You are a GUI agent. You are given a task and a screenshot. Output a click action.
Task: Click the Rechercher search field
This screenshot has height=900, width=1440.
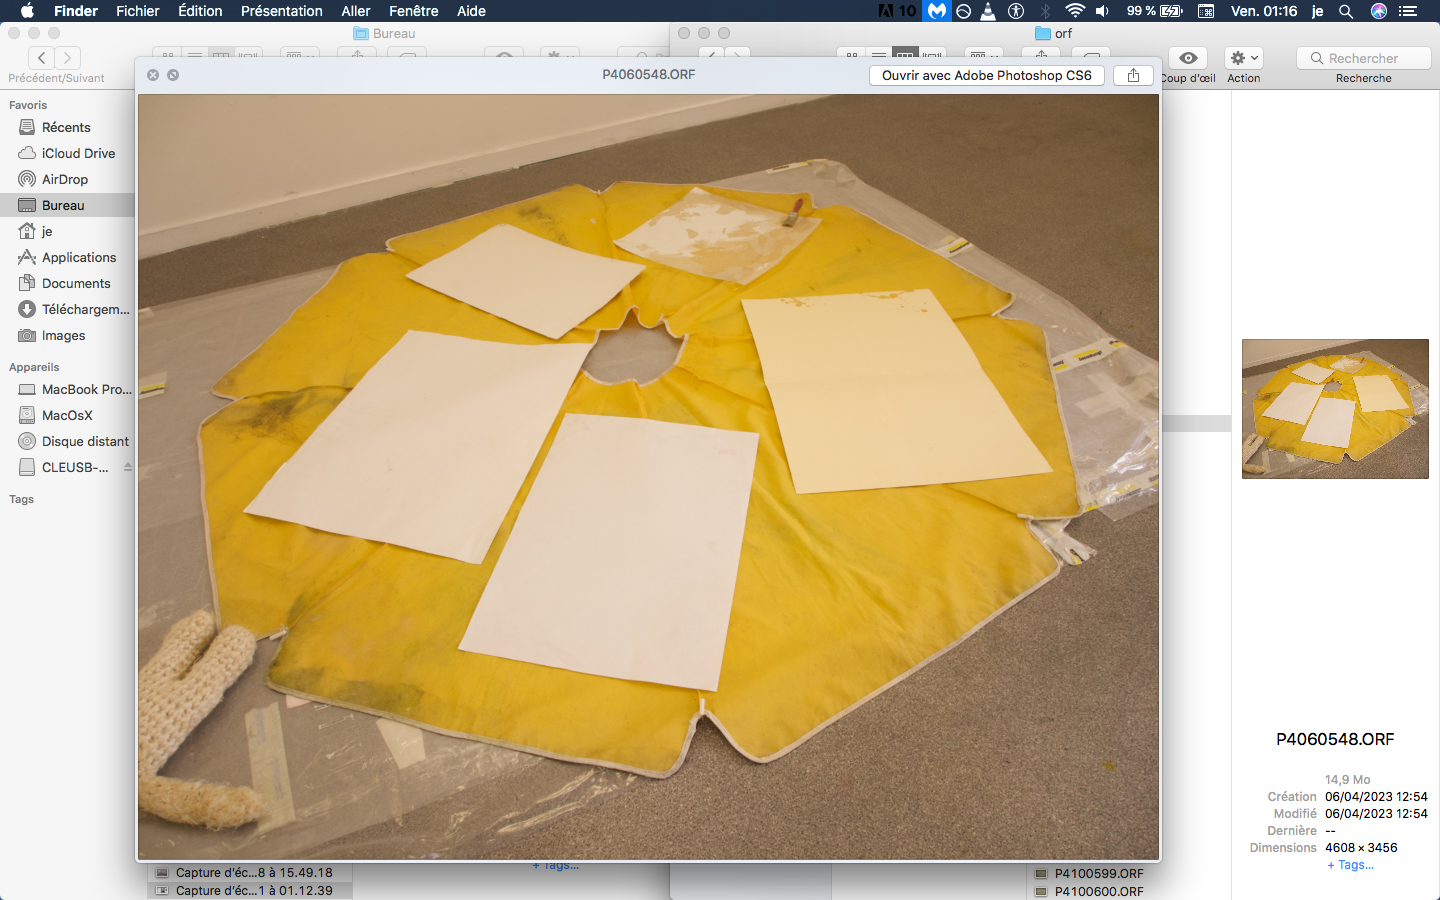[1364, 58]
